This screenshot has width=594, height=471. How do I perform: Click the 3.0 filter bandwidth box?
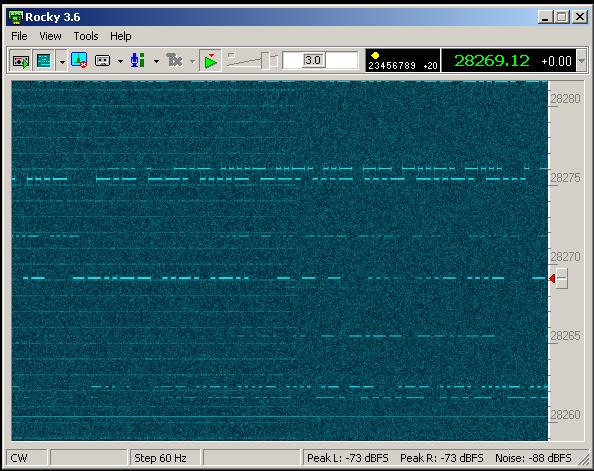pos(320,60)
